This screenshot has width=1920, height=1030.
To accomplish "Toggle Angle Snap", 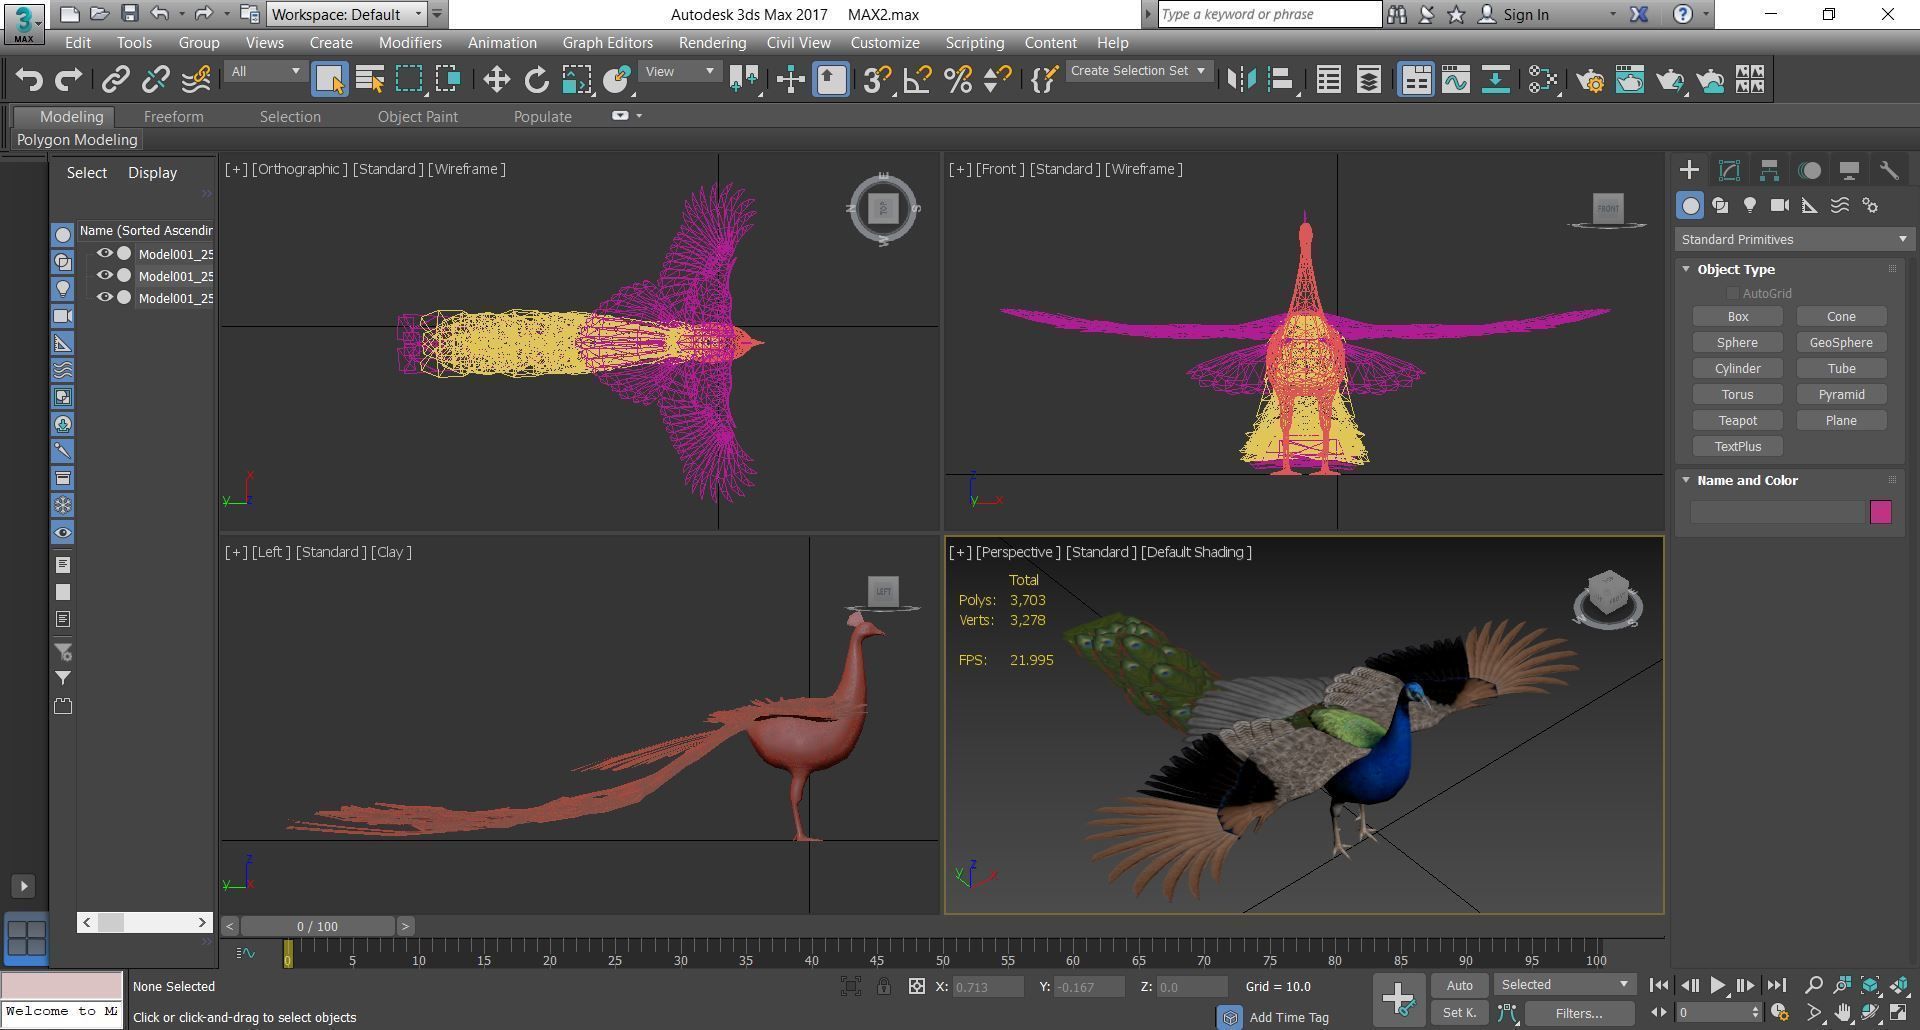I will point(917,79).
